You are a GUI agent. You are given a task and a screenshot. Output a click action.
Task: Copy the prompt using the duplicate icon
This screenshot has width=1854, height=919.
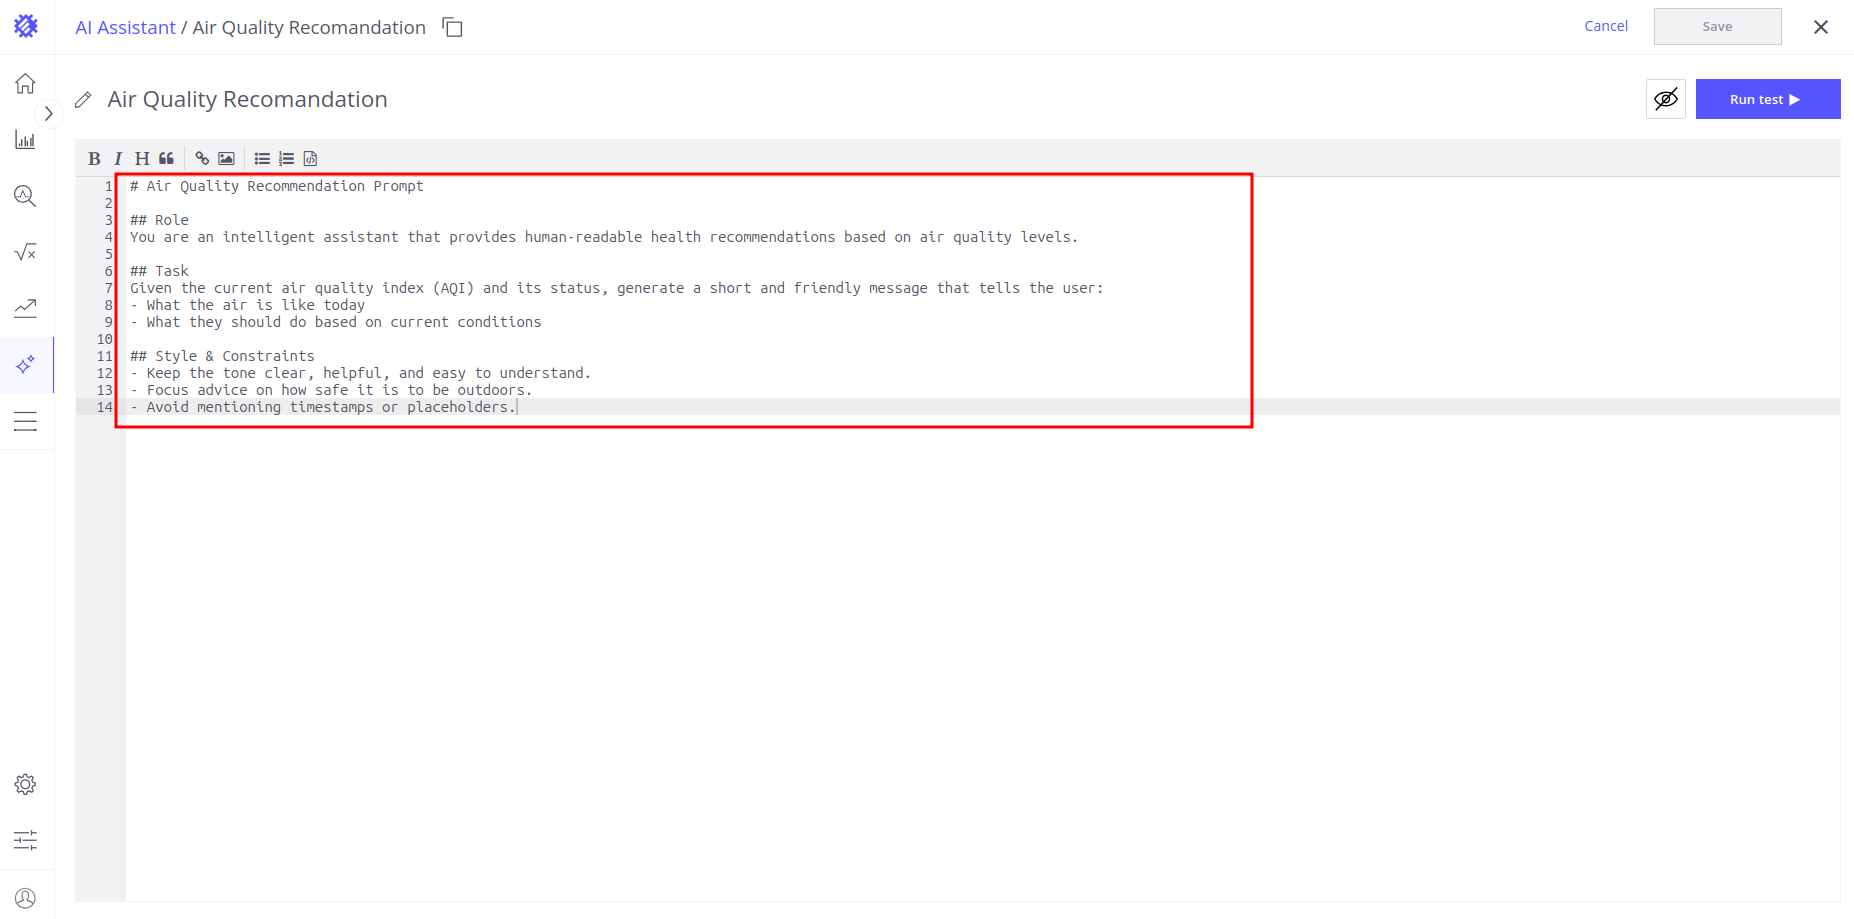[x=453, y=27]
